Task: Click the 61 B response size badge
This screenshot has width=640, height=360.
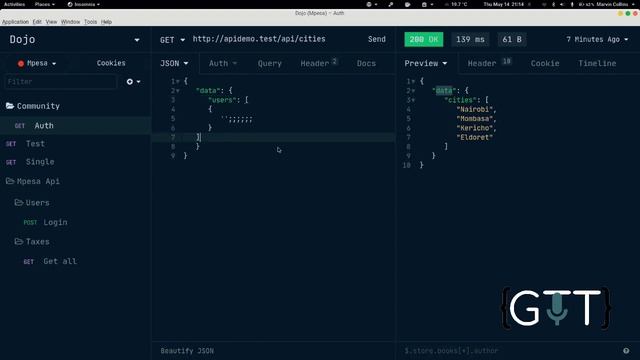Action: (x=512, y=40)
